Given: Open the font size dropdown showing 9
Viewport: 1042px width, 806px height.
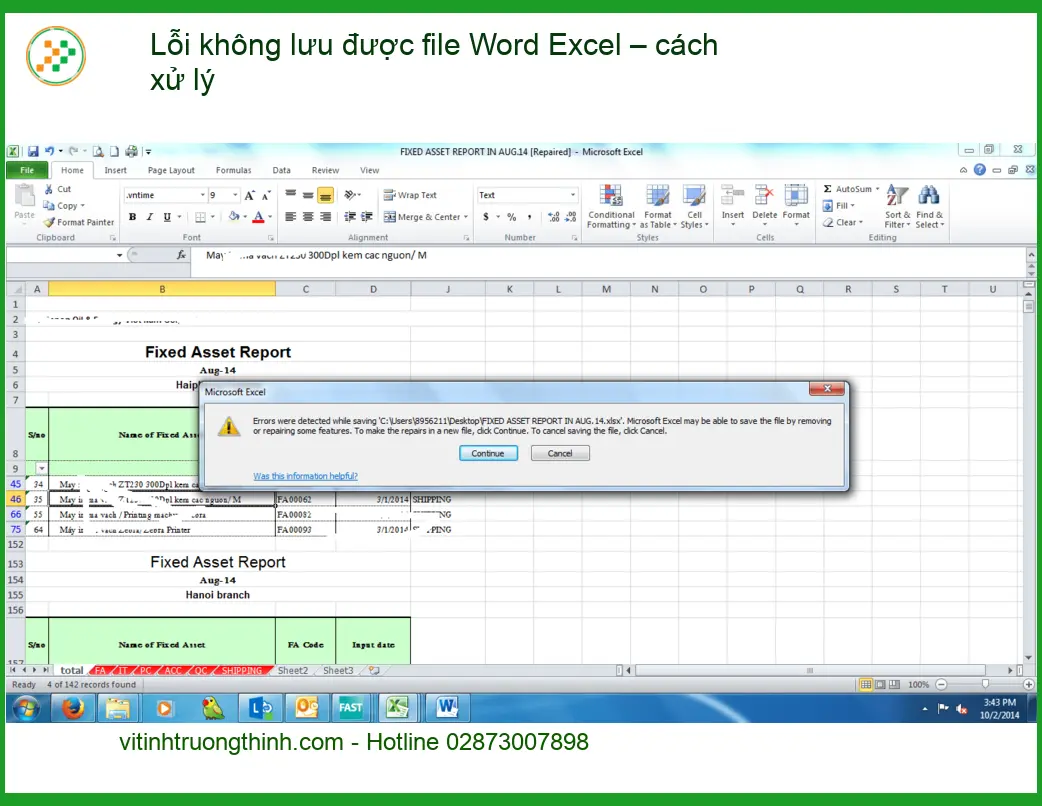Looking at the screenshot, I should [235, 195].
